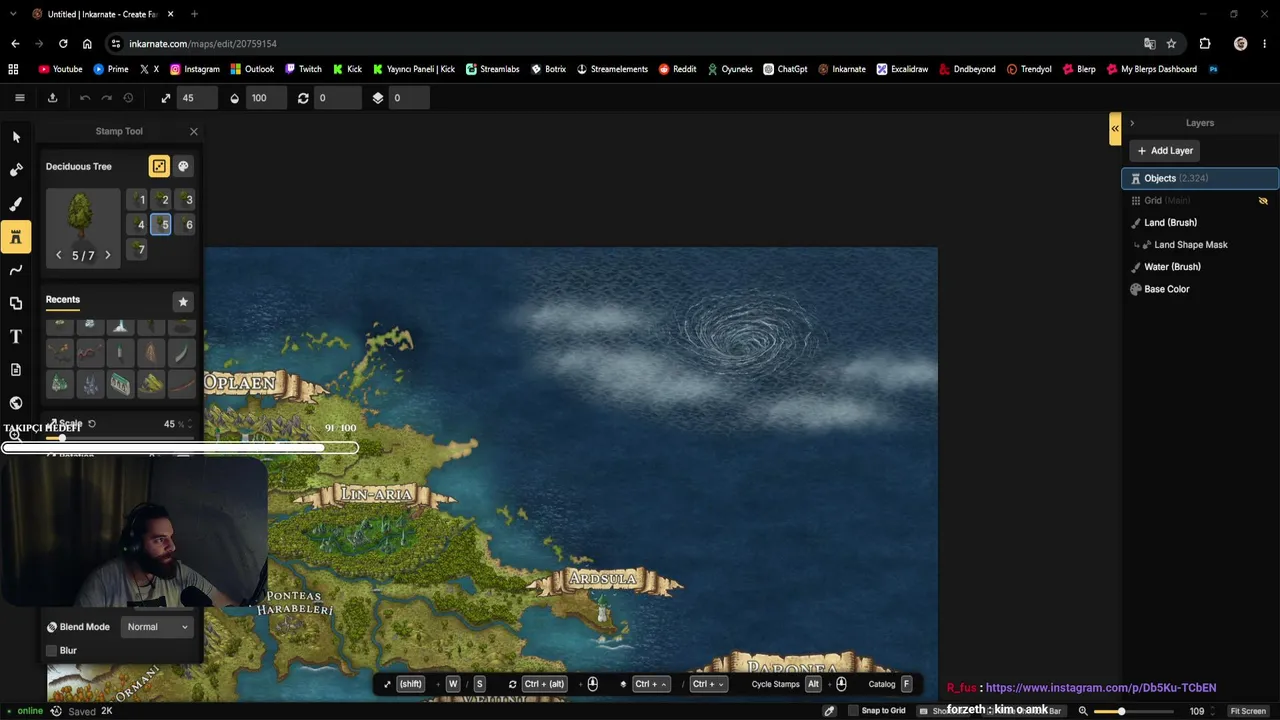Select the Text tool

16,337
